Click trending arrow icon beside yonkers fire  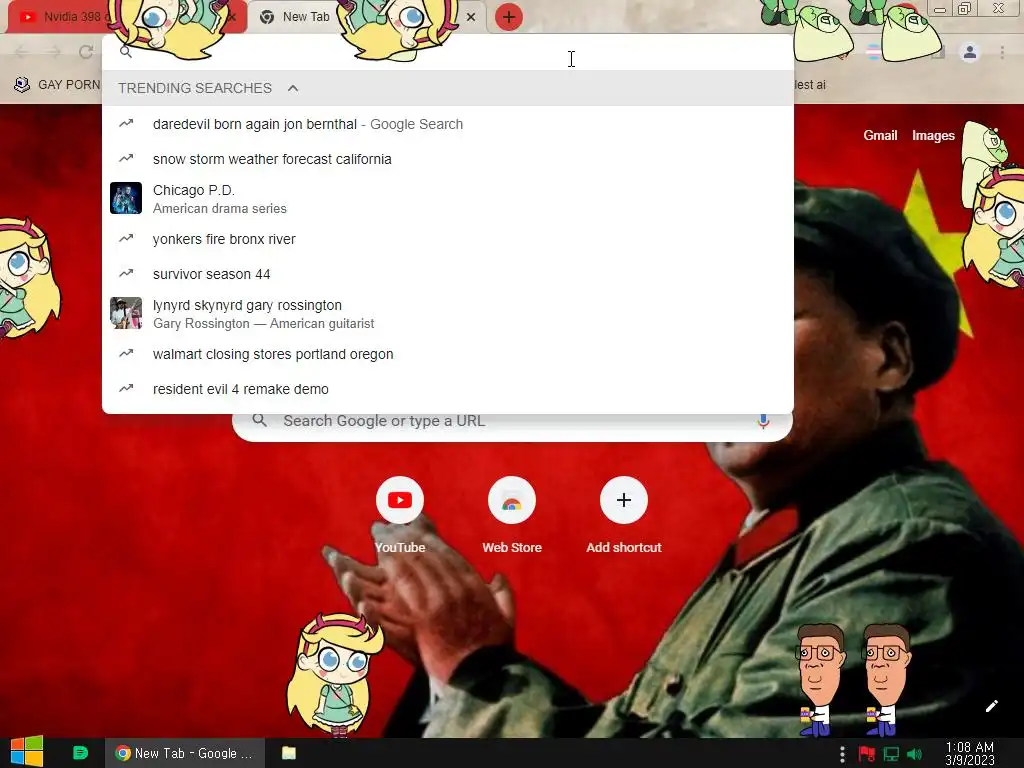click(126, 238)
